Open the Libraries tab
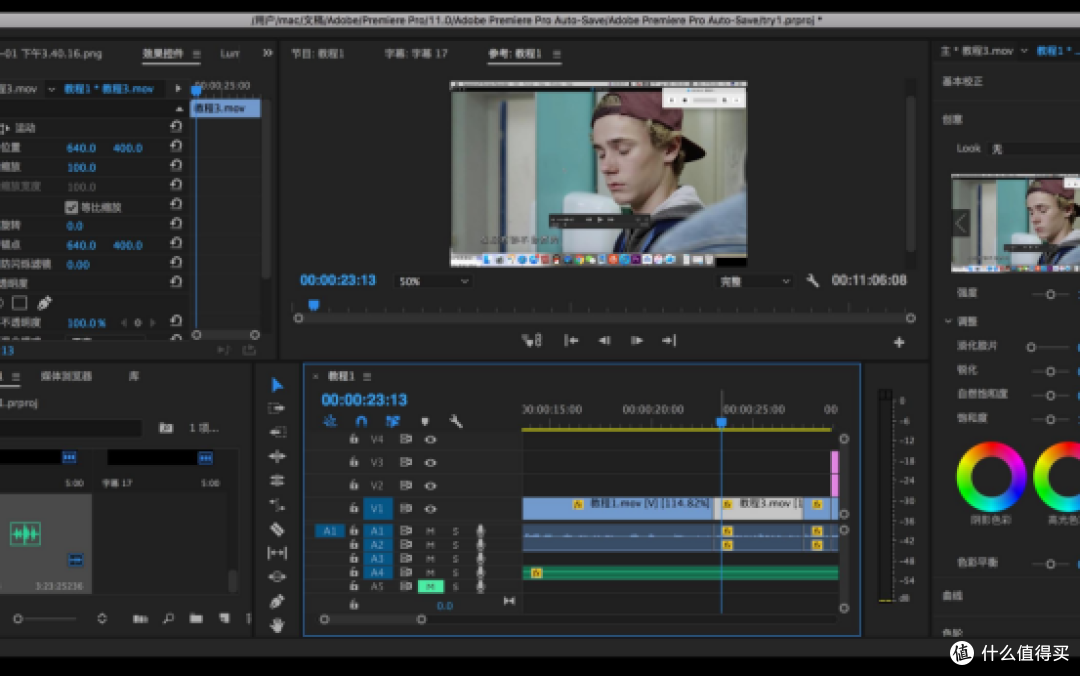Image resolution: width=1080 pixels, height=676 pixels. click(x=134, y=376)
